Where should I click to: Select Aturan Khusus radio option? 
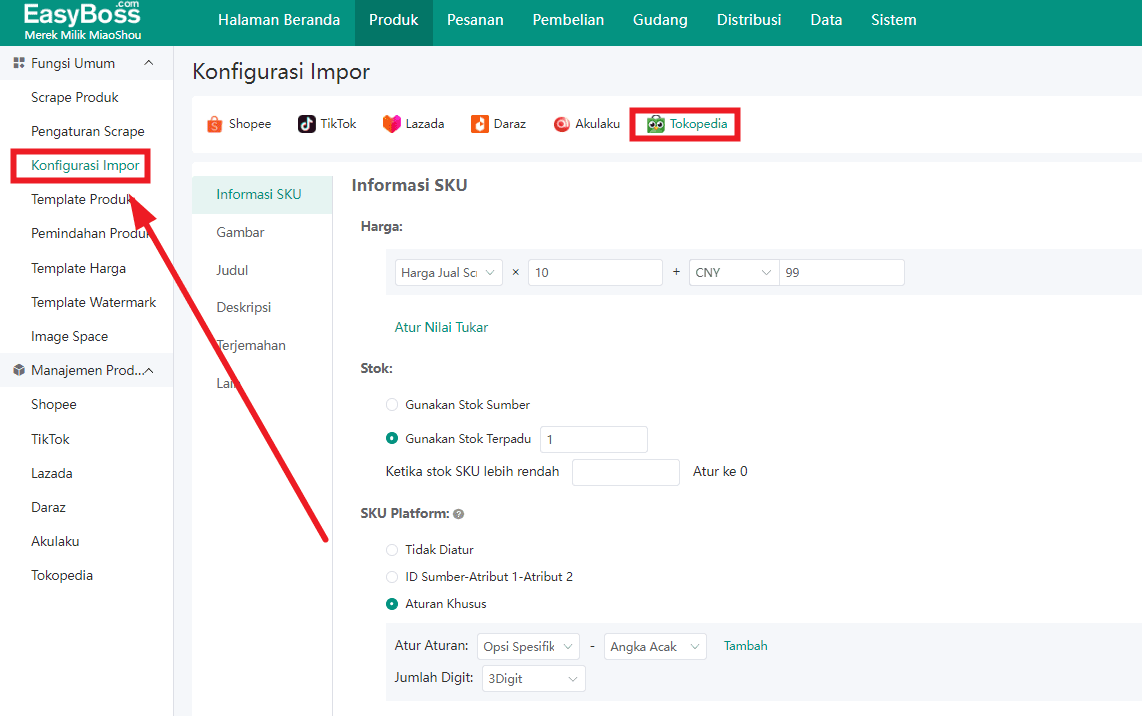[392, 604]
